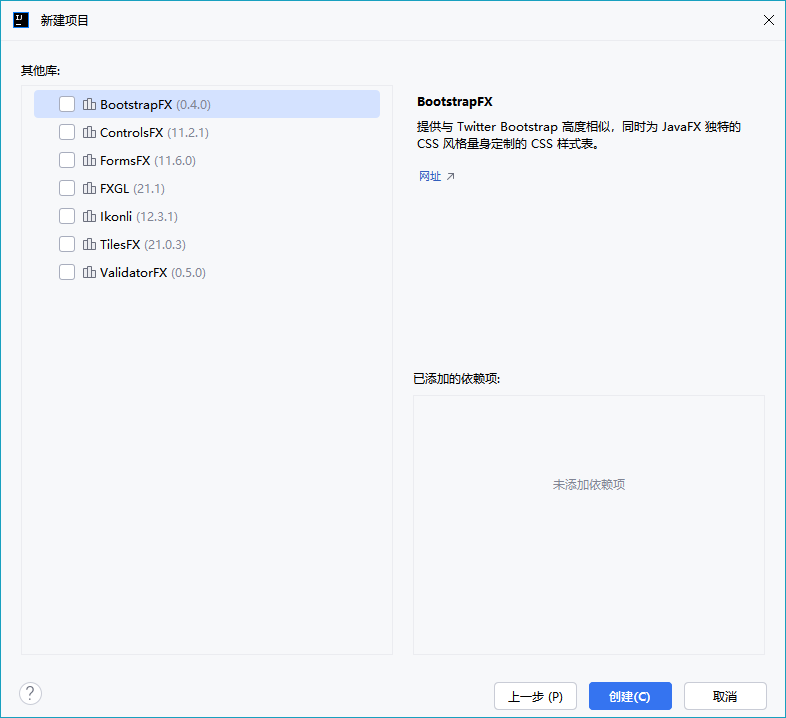
Task: Cancel with the 取消 button
Action: pos(725,696)
